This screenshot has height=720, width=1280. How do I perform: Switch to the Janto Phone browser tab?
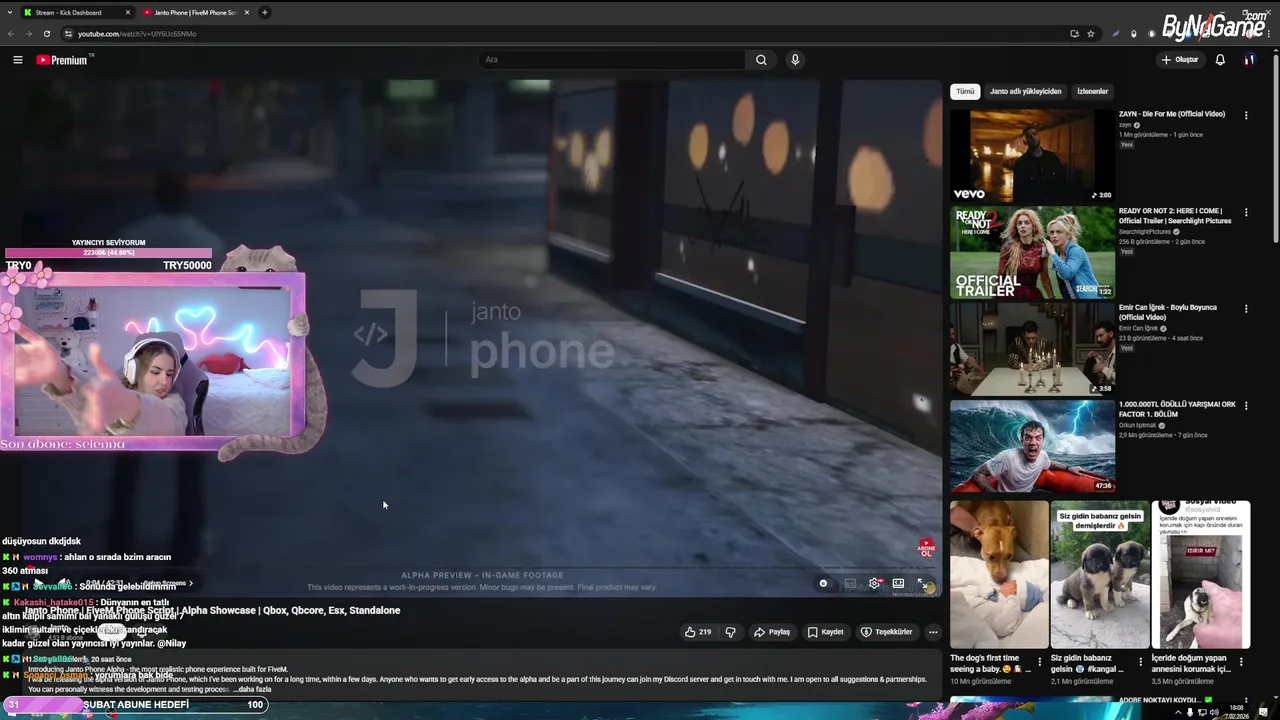195,12
